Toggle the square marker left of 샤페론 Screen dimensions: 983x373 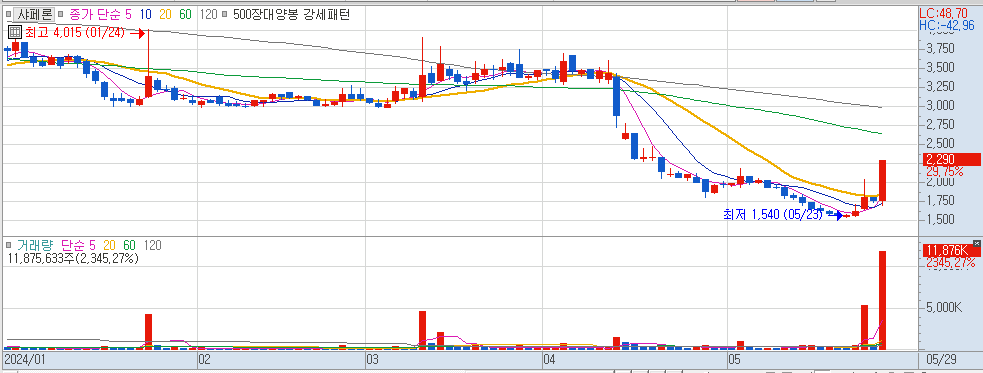9,14
